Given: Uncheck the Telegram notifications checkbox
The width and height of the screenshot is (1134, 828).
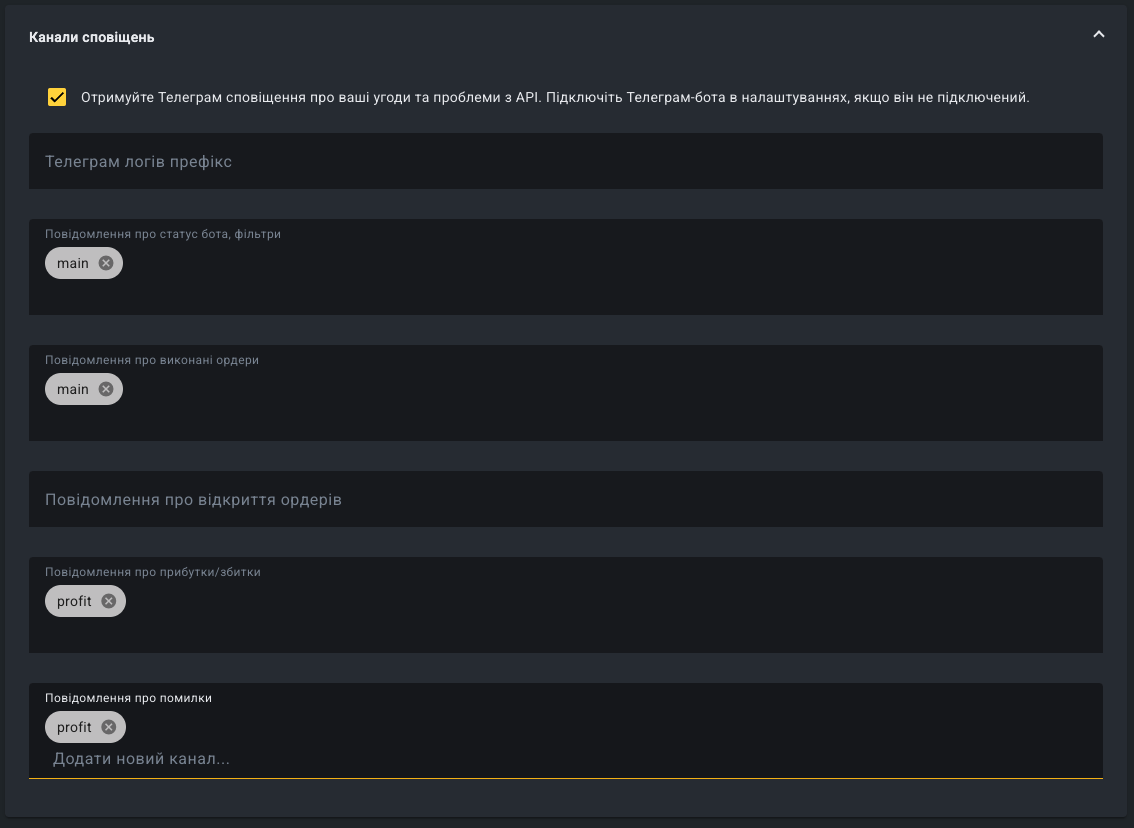Looking at the screenshot, I should coord(57,97).
